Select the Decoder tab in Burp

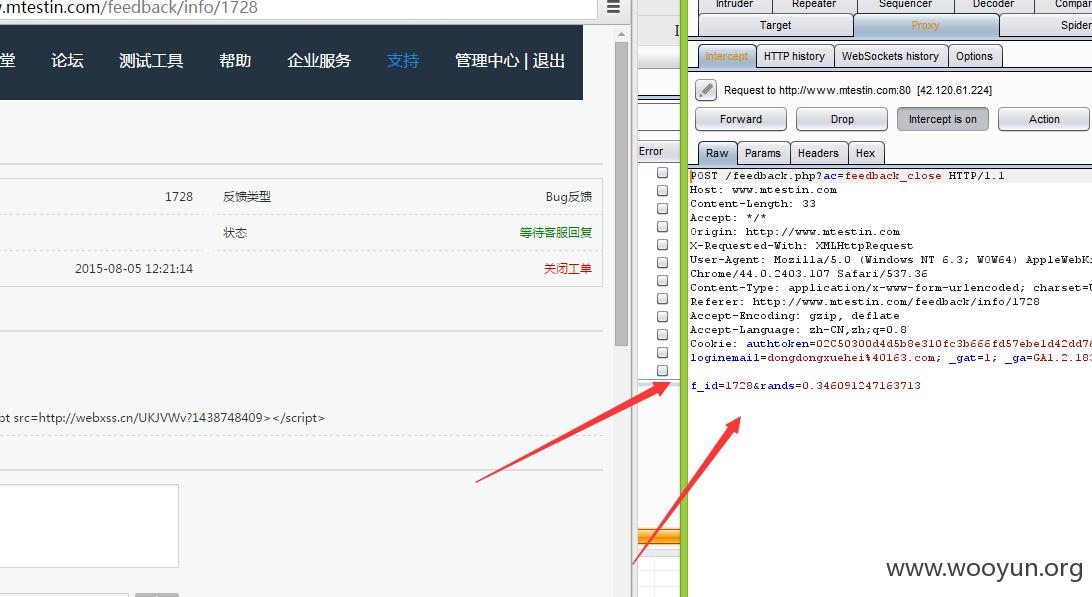tap(993, 5)
